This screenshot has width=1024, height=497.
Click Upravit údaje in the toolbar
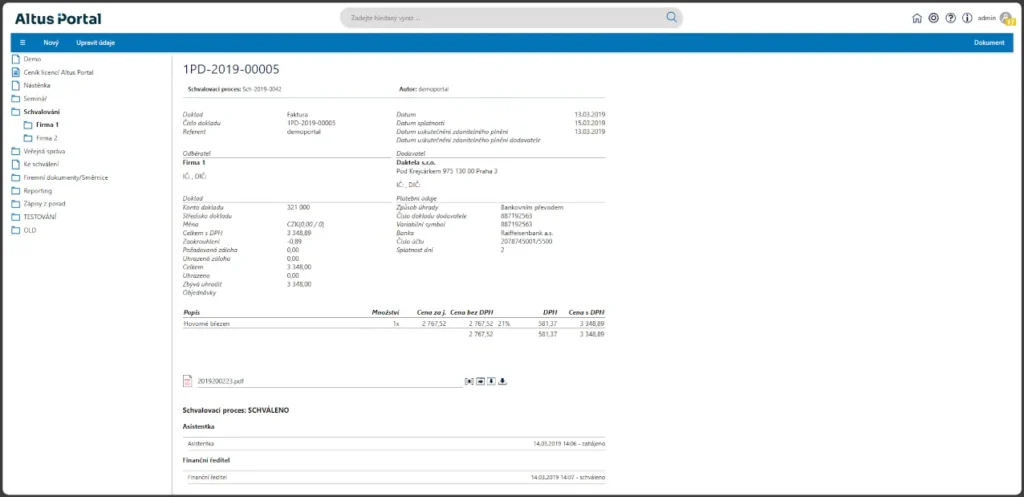[94, 43]
